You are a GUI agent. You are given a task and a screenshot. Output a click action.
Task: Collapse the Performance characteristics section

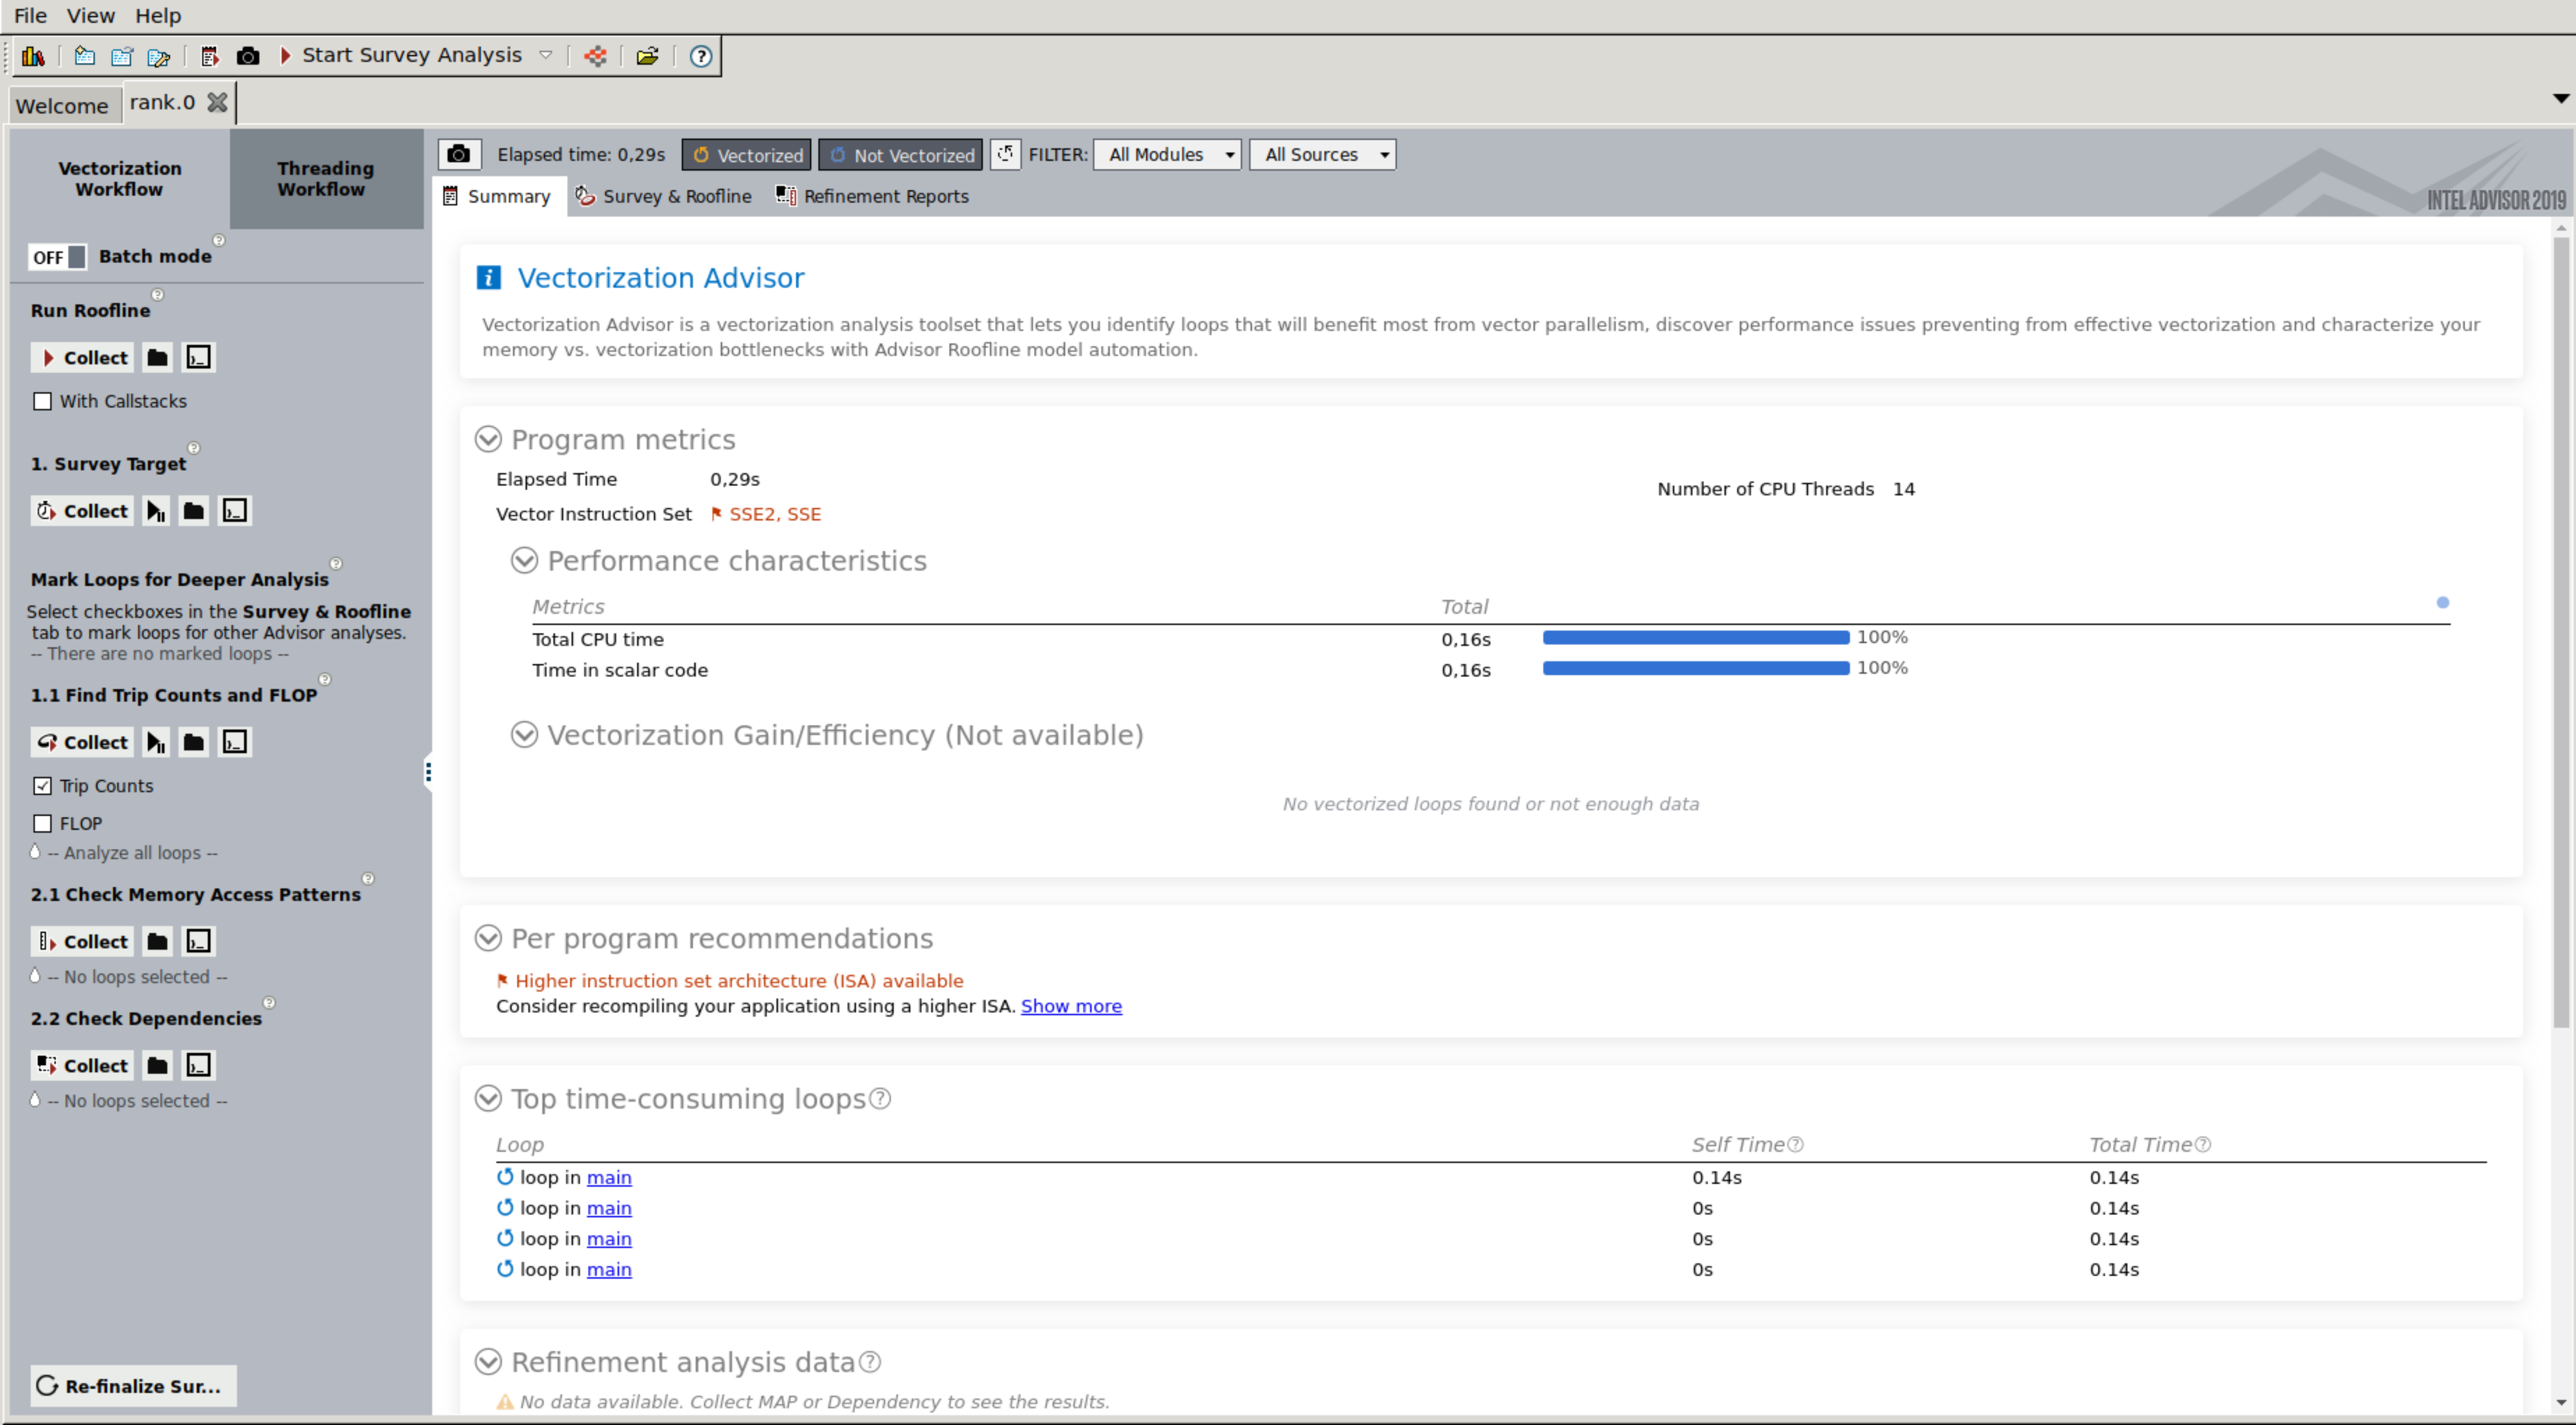(524, 560)
